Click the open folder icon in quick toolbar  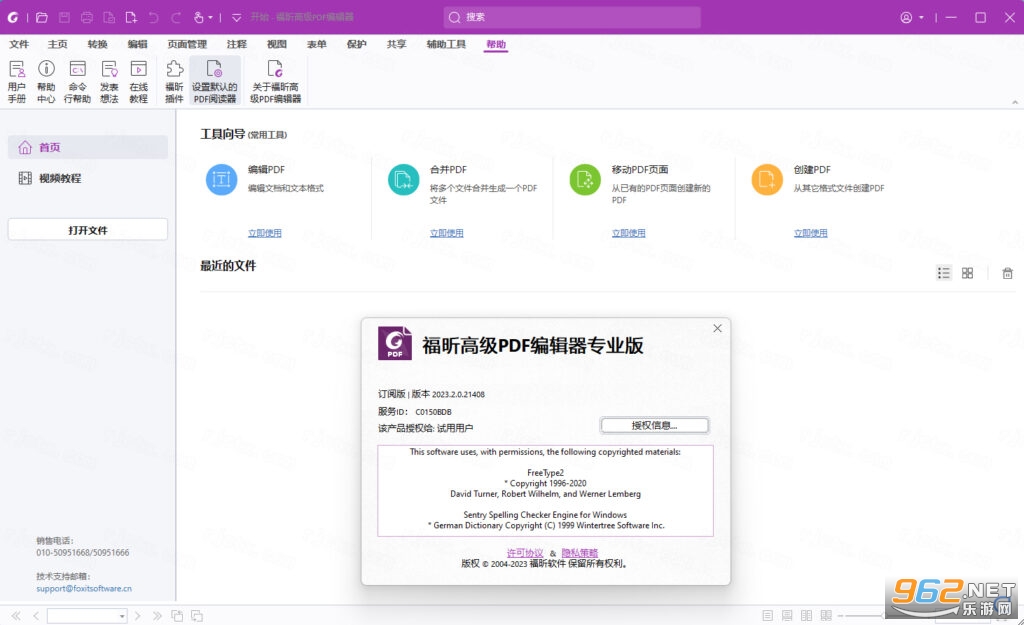click(x=42, y=18)
